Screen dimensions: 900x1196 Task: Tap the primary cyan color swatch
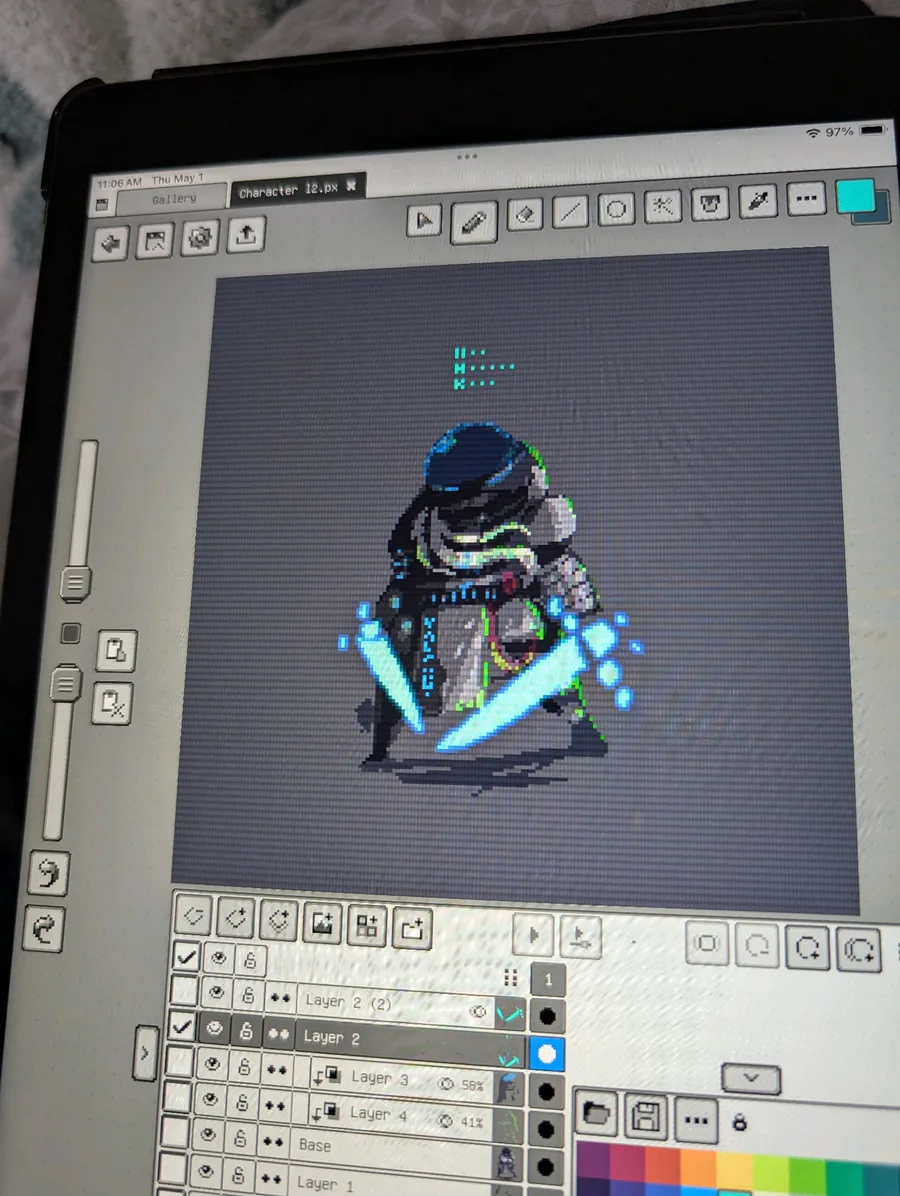coord(855,196)
